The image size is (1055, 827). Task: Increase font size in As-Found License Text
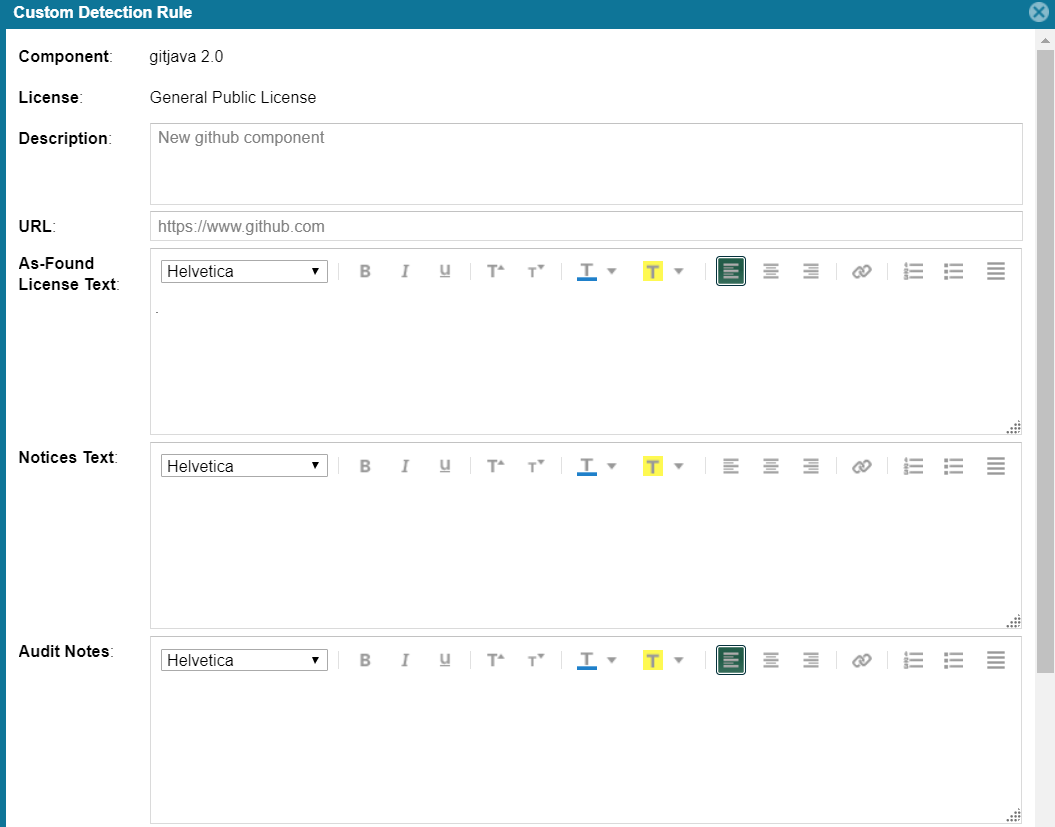(x=495, y=271)
